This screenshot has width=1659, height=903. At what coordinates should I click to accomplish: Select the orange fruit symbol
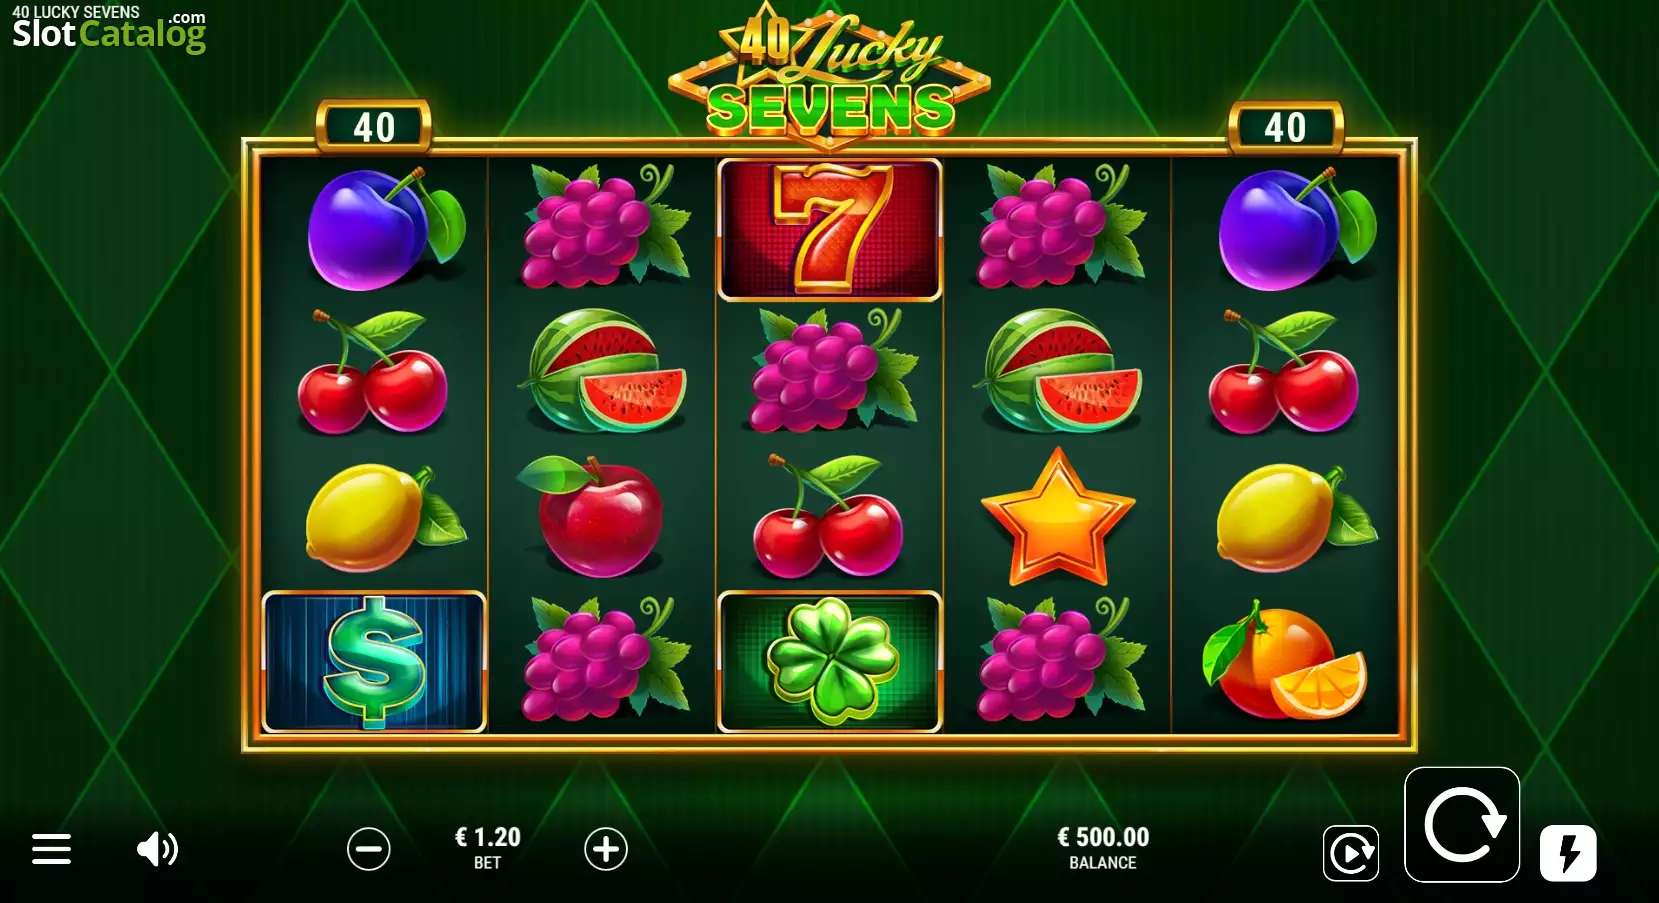(x=1285, y=661)
